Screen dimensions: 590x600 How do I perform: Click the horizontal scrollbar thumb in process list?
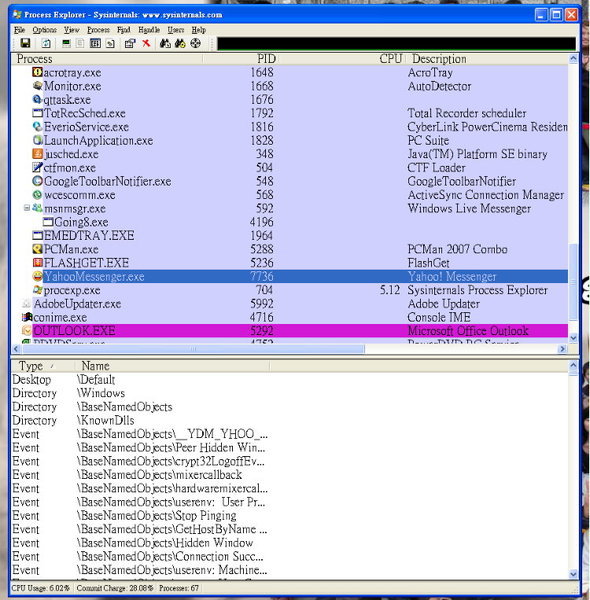click(192, 349)
